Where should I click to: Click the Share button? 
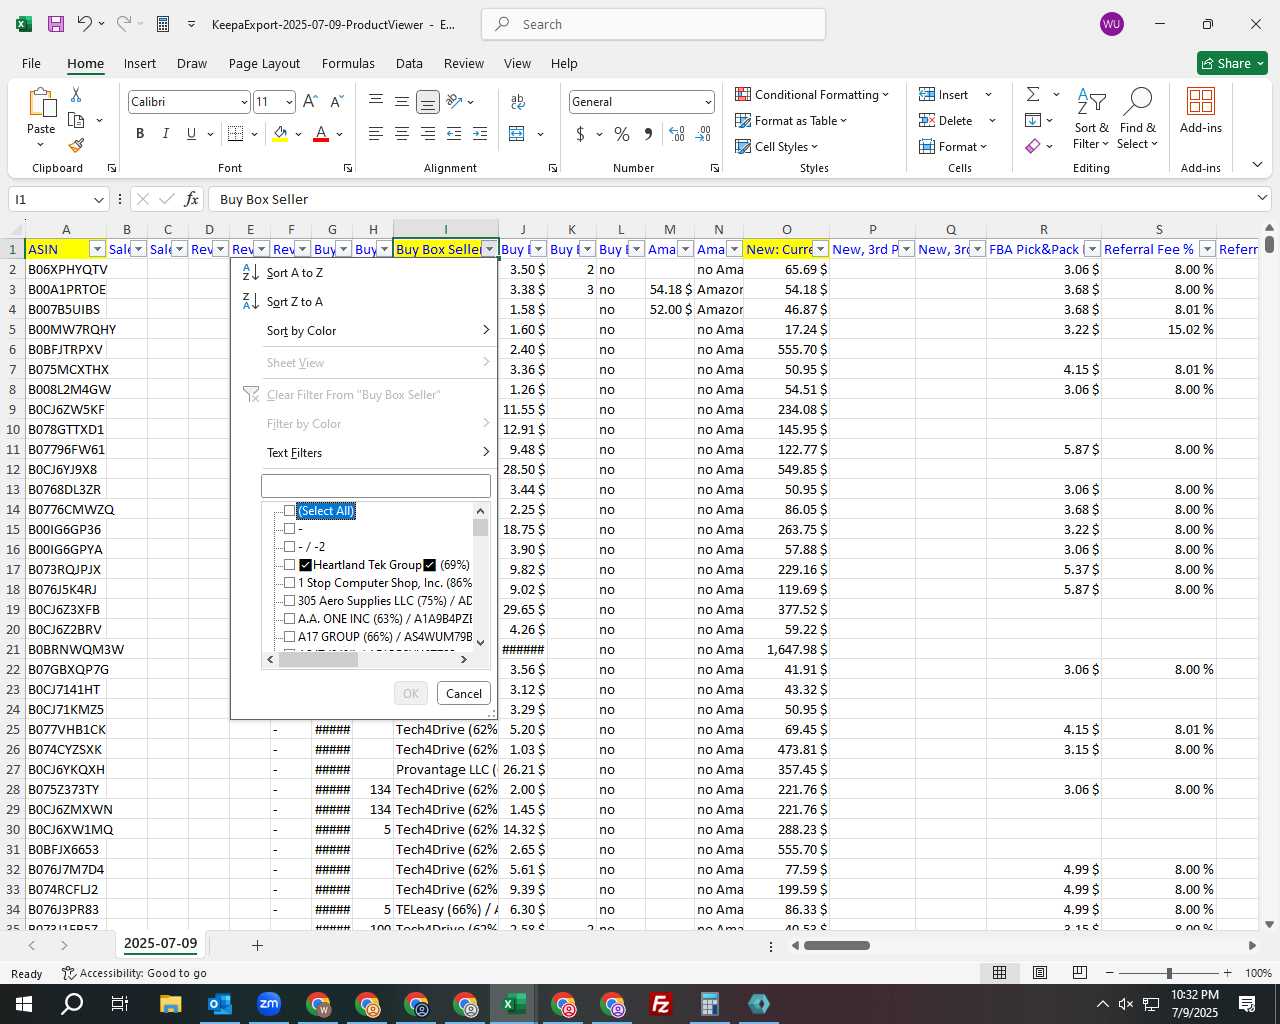(1232, 63)
